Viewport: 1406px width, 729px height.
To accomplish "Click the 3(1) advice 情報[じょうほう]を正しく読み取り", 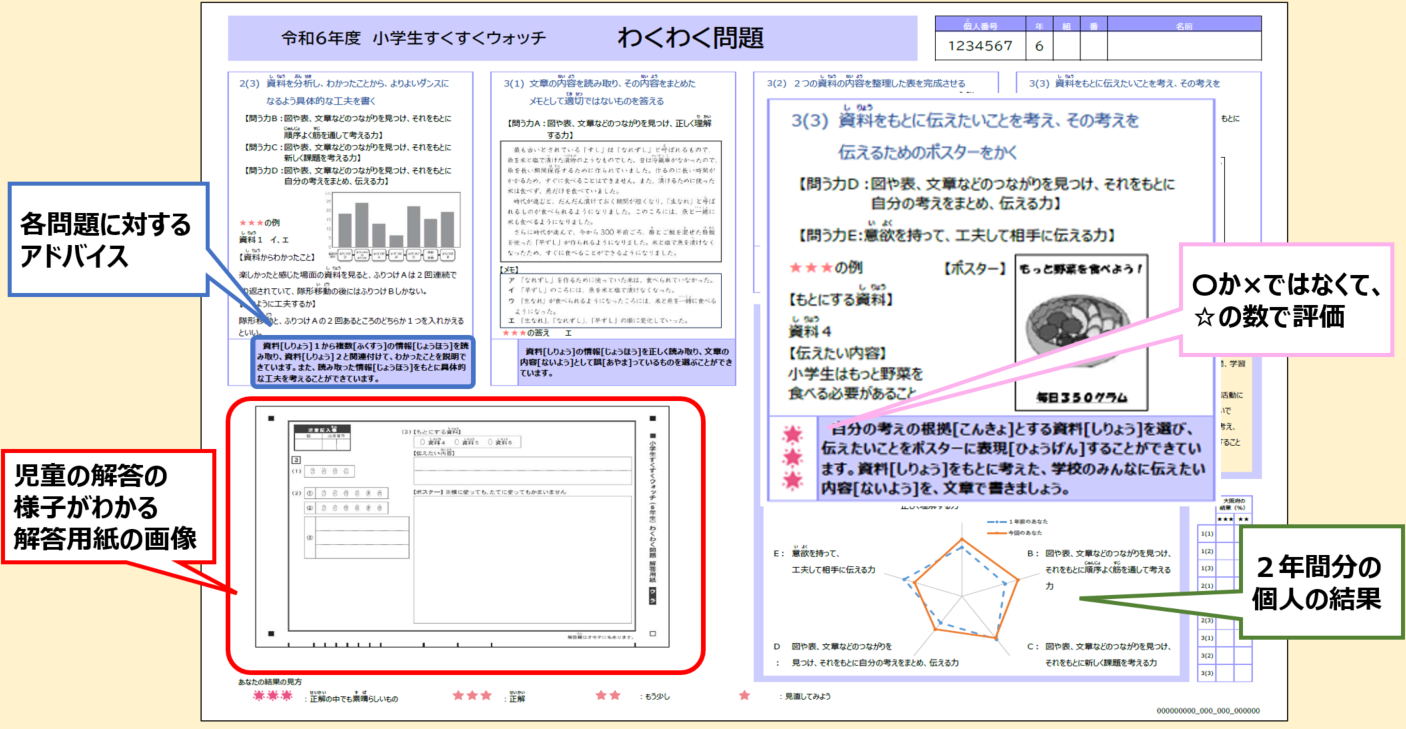I will point(626,361).
